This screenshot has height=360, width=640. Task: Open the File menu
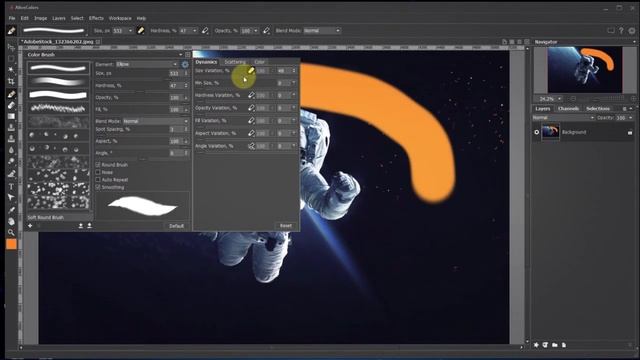[12, 18]
